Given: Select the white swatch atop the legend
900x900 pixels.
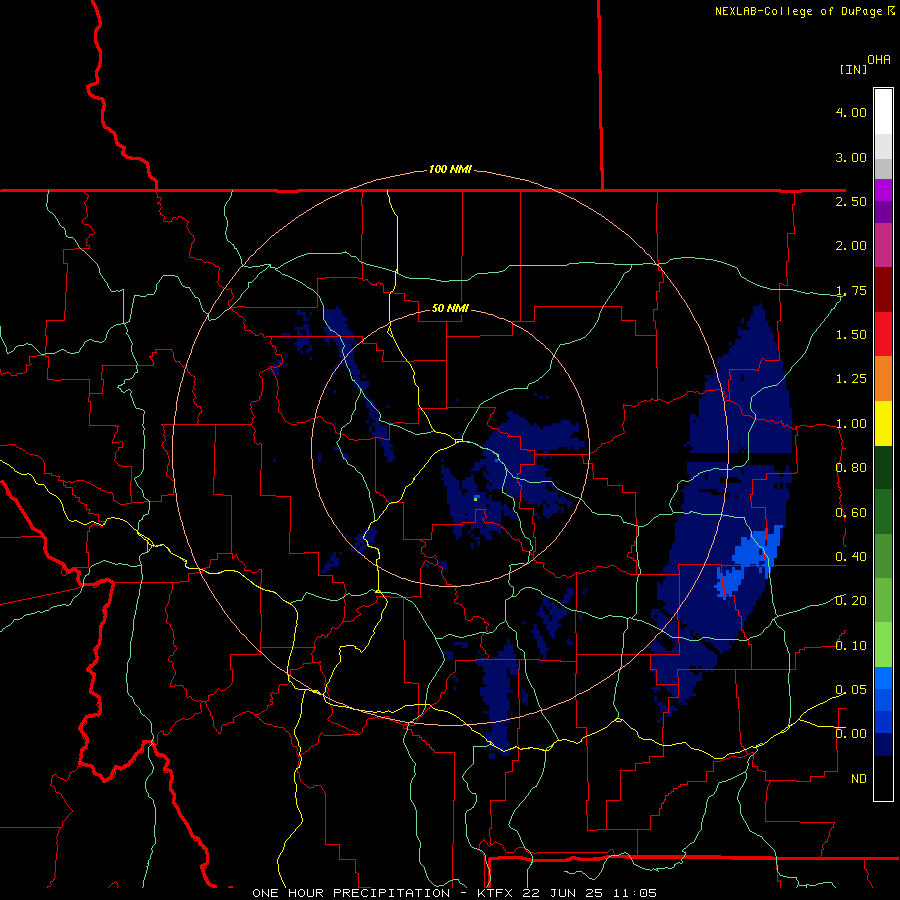Looking at the screenshot, I should coord(883,112).
